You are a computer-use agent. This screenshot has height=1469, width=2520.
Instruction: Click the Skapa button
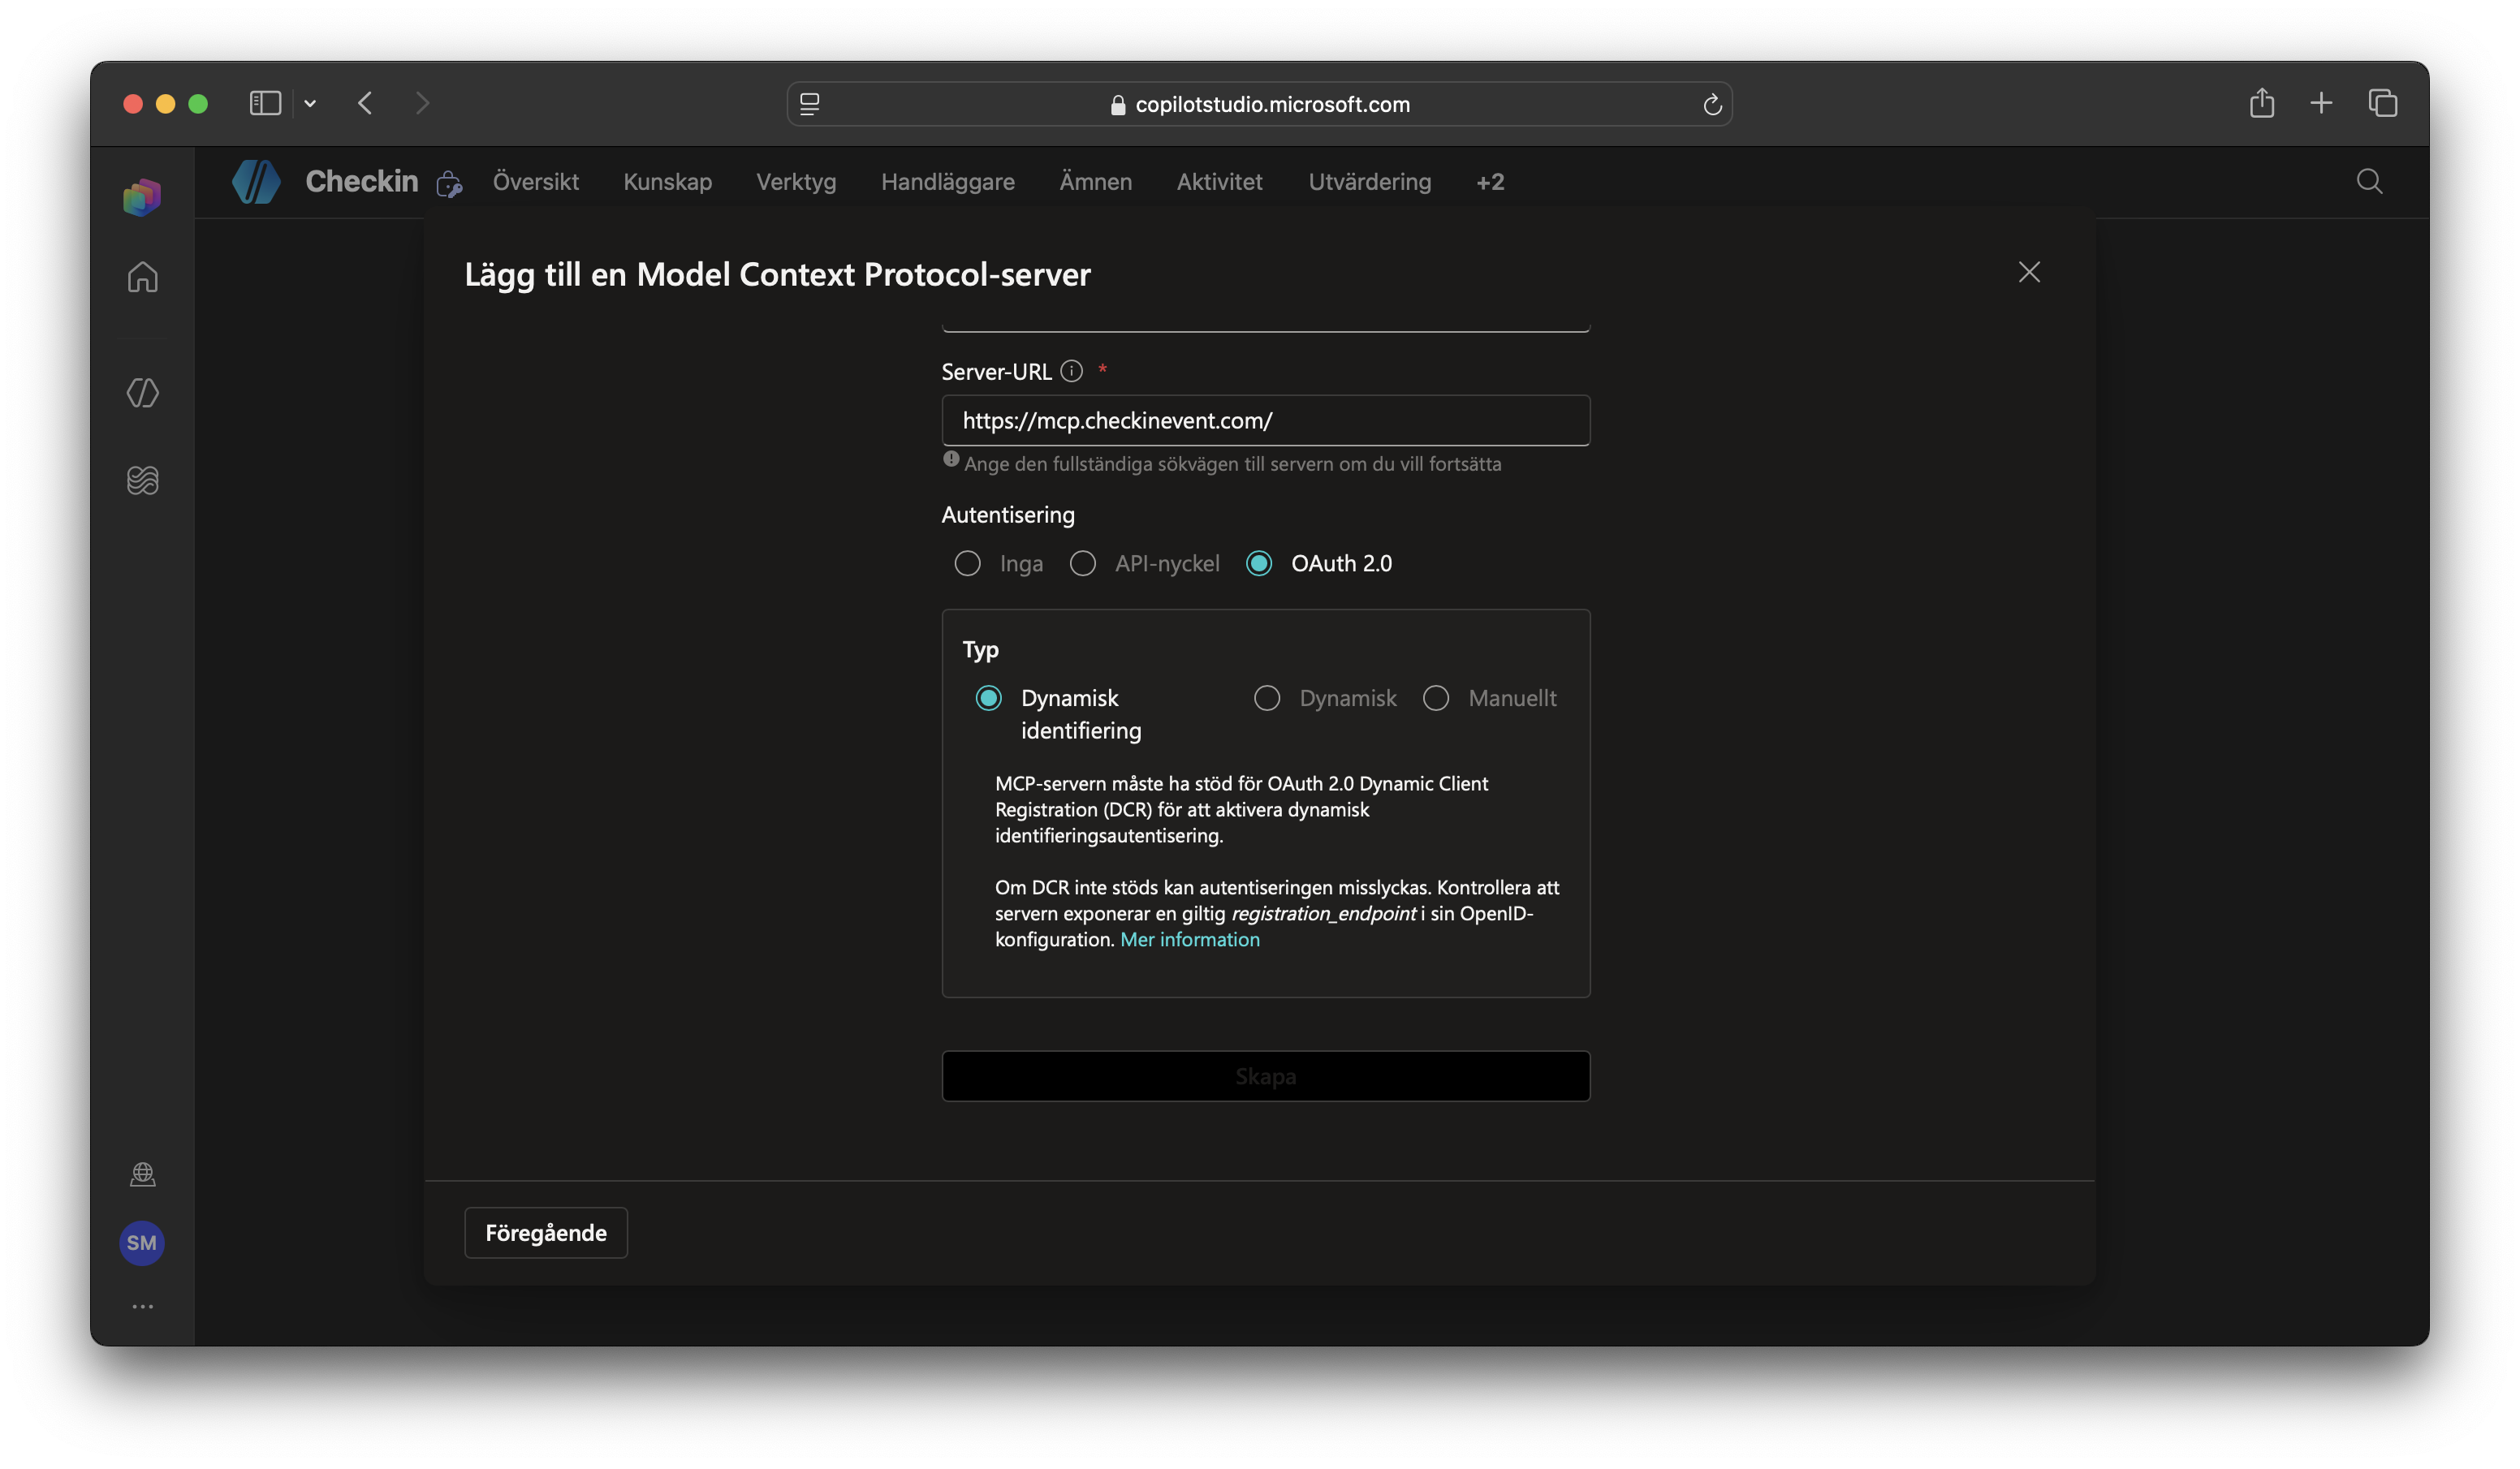(x=1265, y=1076)
